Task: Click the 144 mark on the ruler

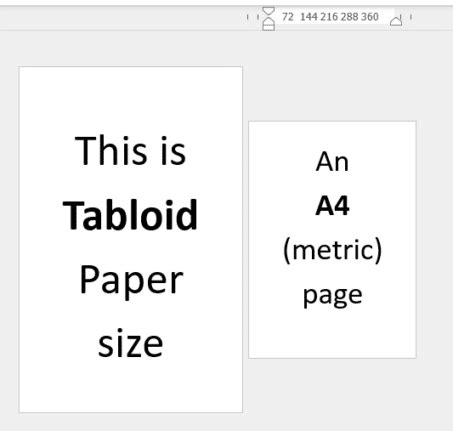Action: [x=309, y=17]
